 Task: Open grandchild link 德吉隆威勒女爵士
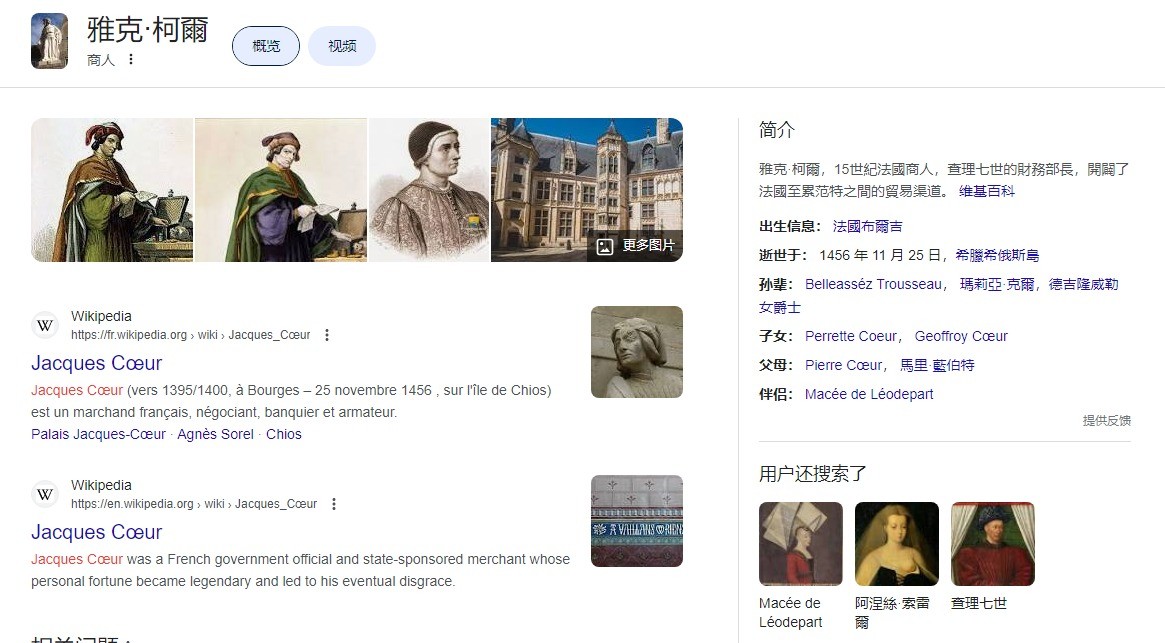coord(1083,285)
